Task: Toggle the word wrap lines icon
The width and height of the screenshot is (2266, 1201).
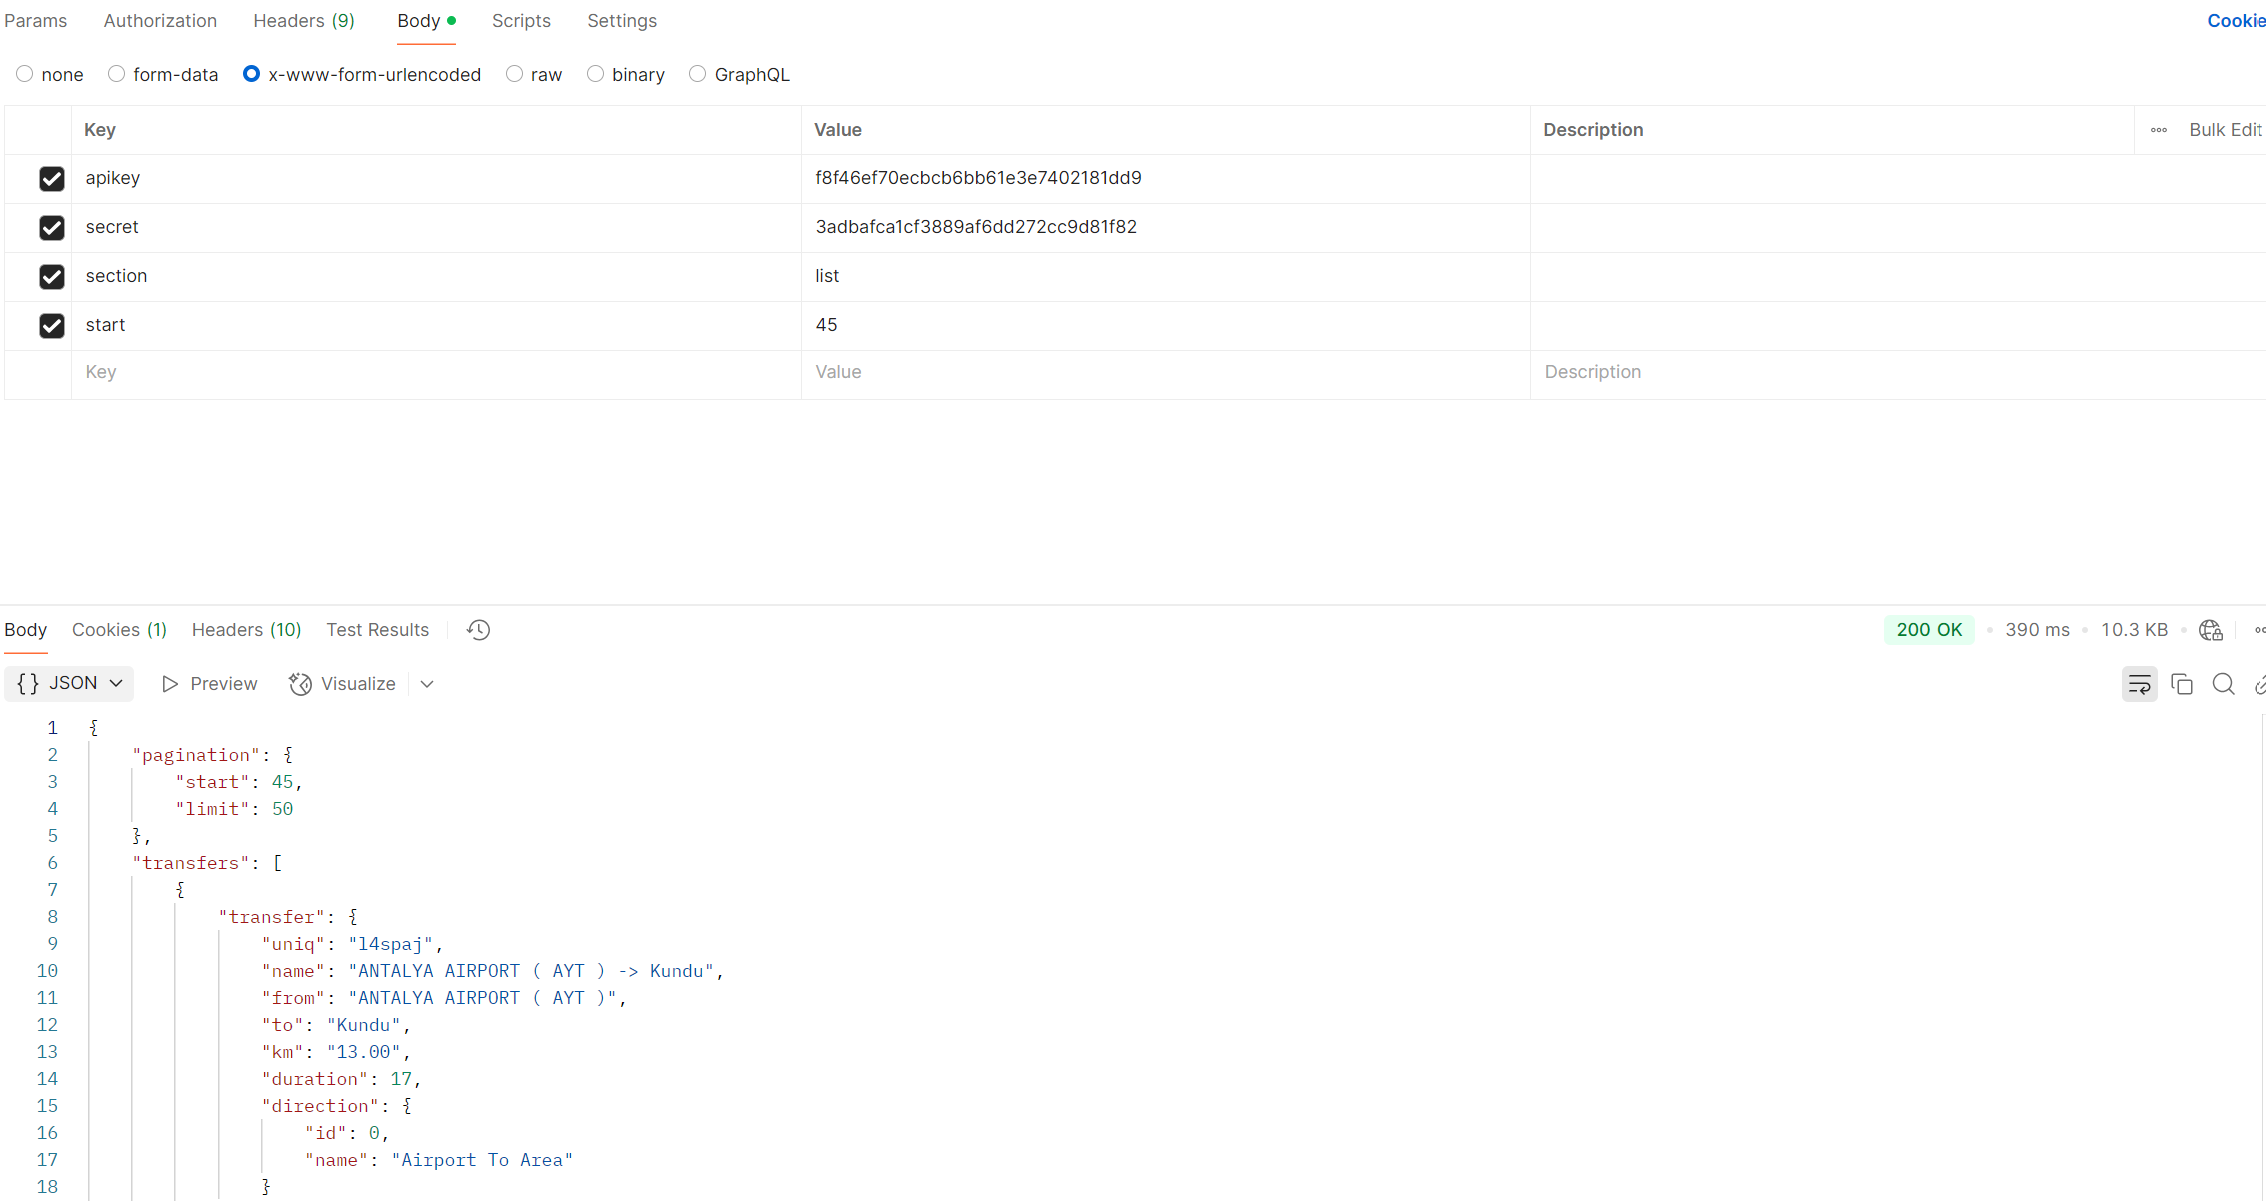Action: coord(2139,684)
